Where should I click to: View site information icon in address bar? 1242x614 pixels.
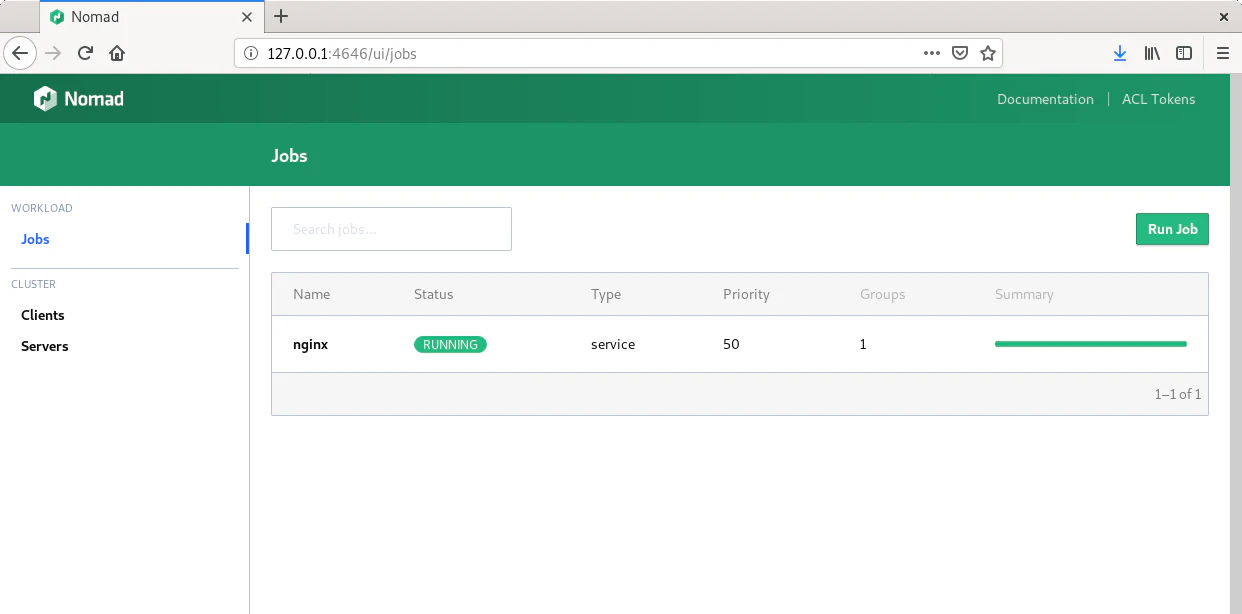(x=250, y=54)
